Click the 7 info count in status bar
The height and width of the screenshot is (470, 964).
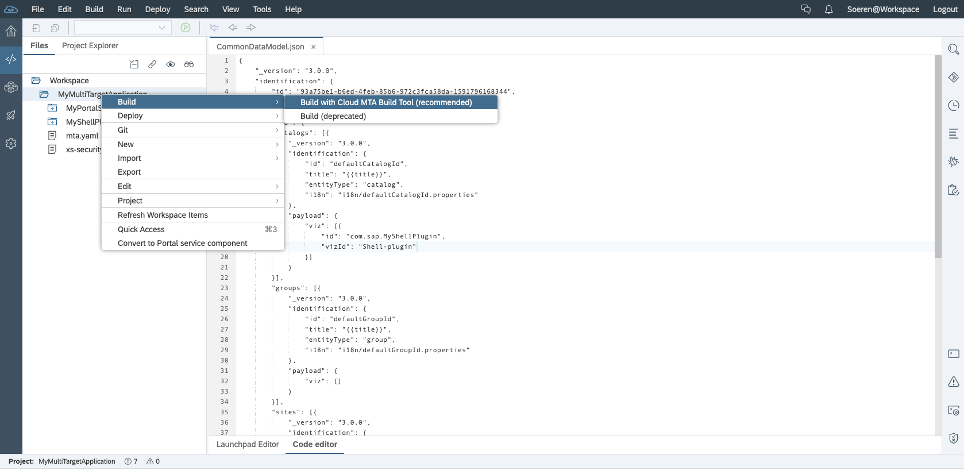[x=131, y=461]
